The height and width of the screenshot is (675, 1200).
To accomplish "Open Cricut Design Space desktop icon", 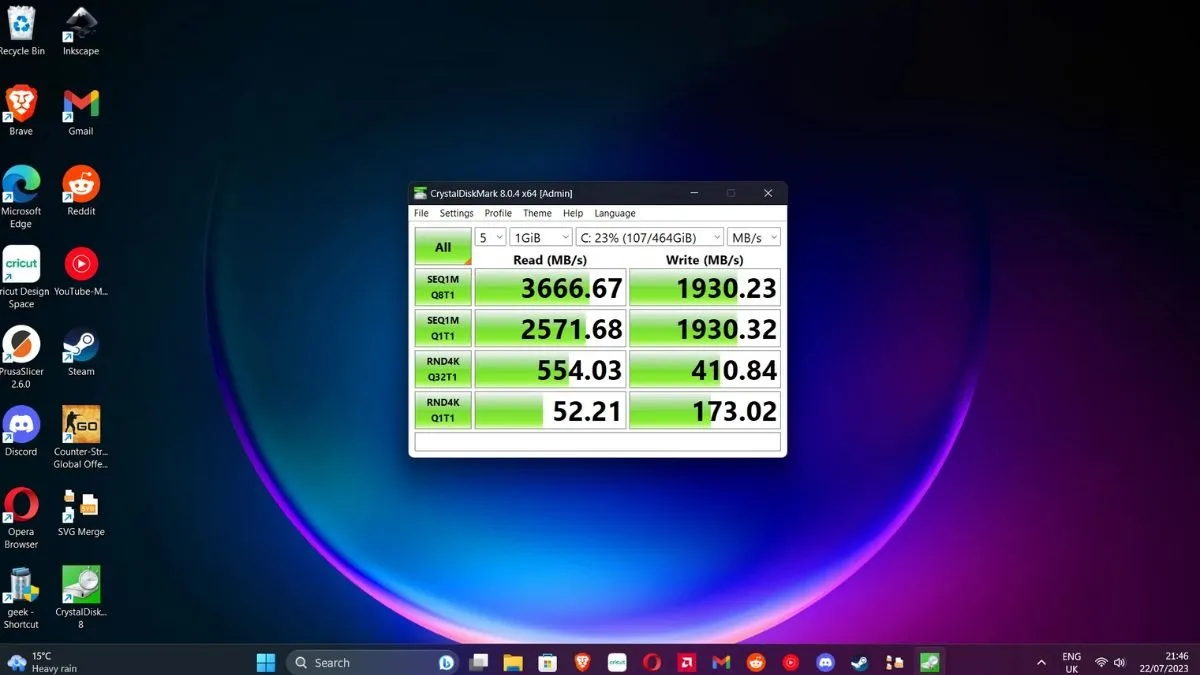I will click(21, 268).
